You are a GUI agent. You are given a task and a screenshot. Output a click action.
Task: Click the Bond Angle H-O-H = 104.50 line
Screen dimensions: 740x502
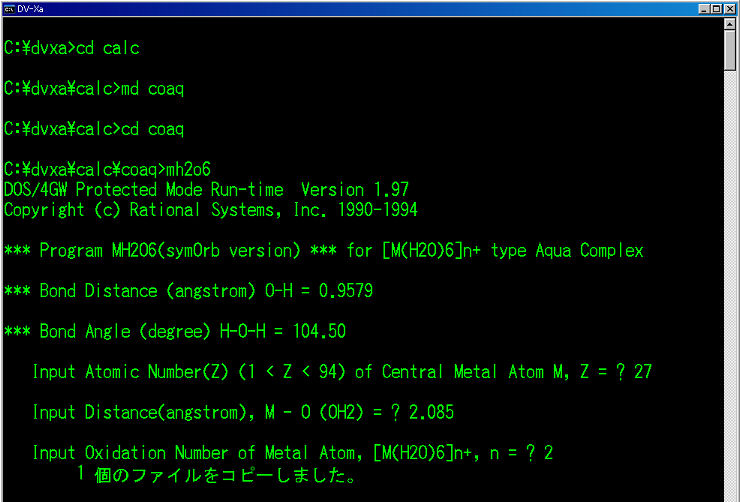(175, 332)
